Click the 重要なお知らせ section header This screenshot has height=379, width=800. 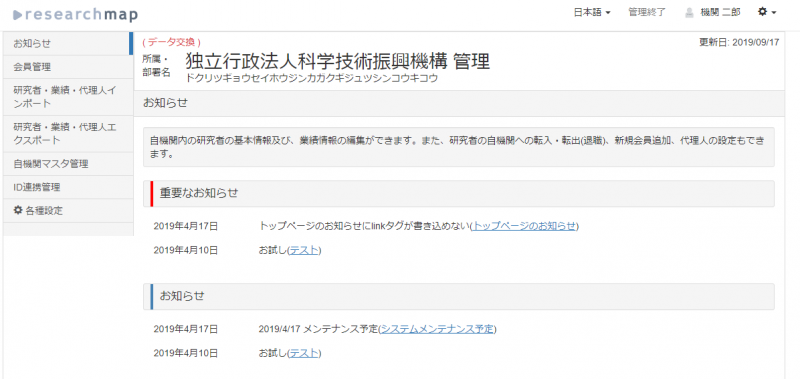(459, 193)
